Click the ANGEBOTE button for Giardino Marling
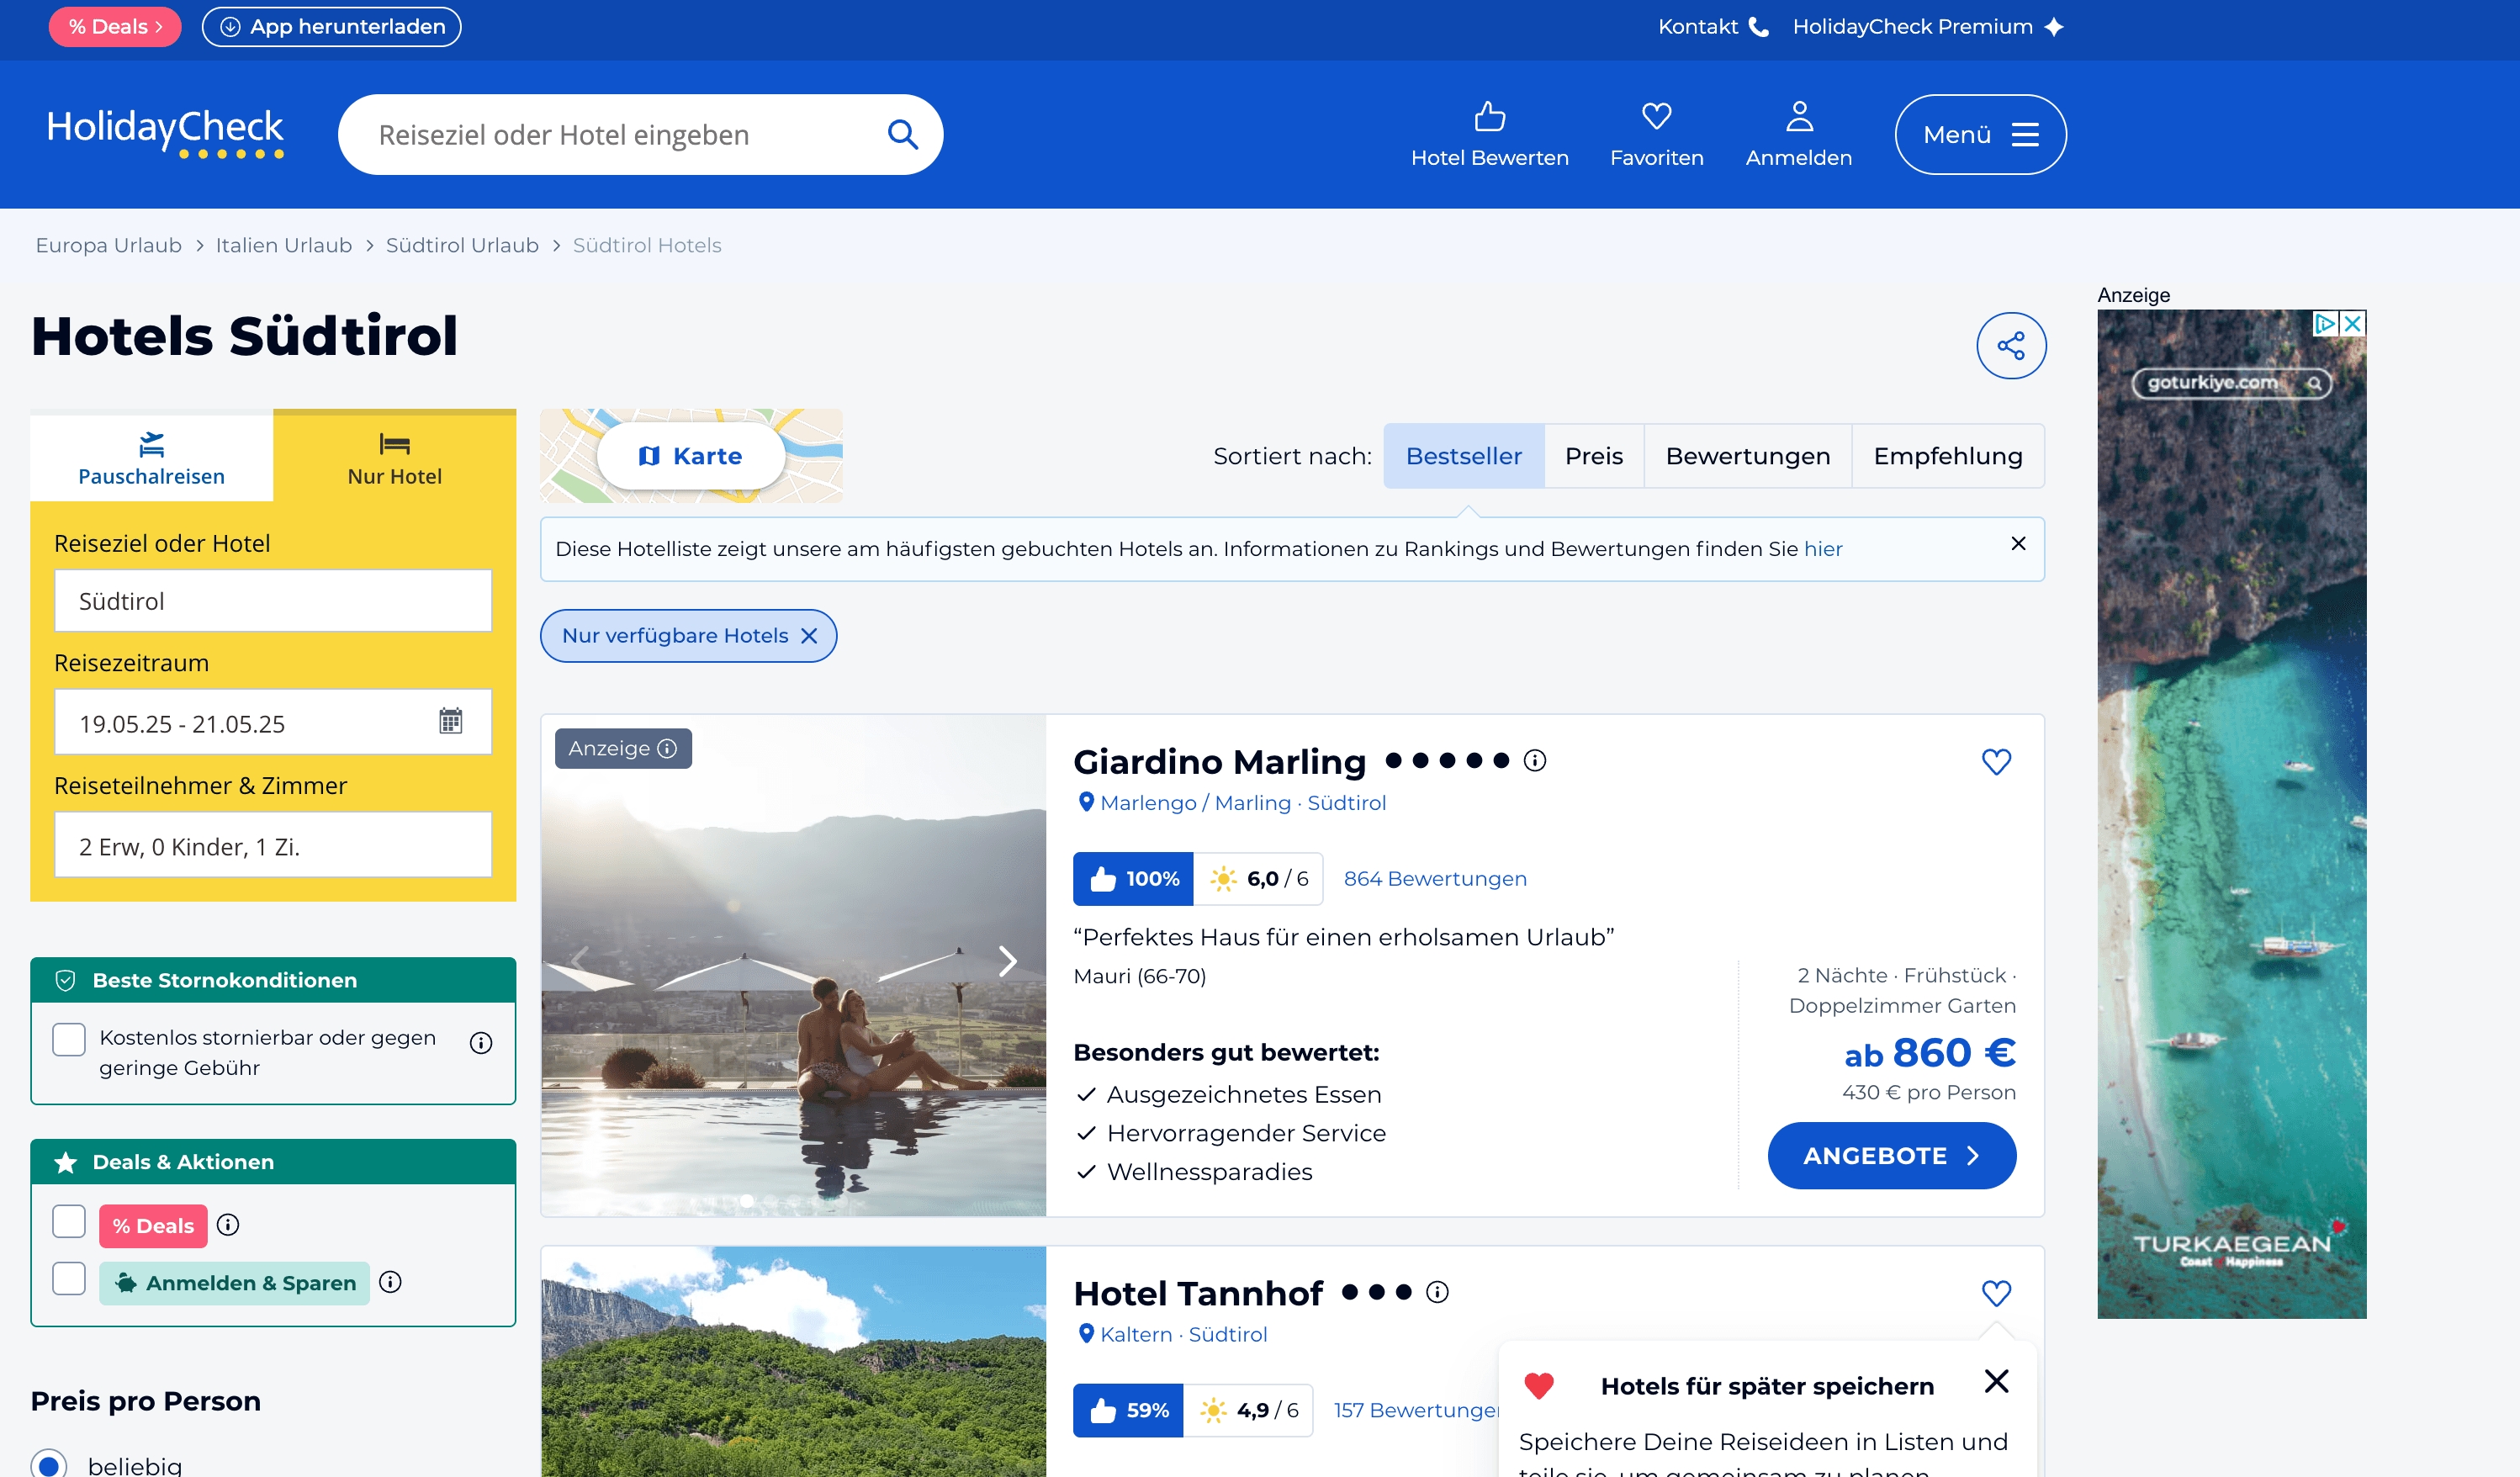2520x1477 pixels. (1890, 1156)
